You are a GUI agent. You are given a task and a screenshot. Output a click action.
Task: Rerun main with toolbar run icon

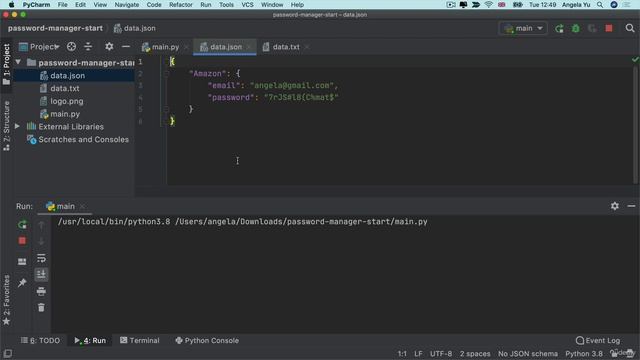[x=559, y=29]
